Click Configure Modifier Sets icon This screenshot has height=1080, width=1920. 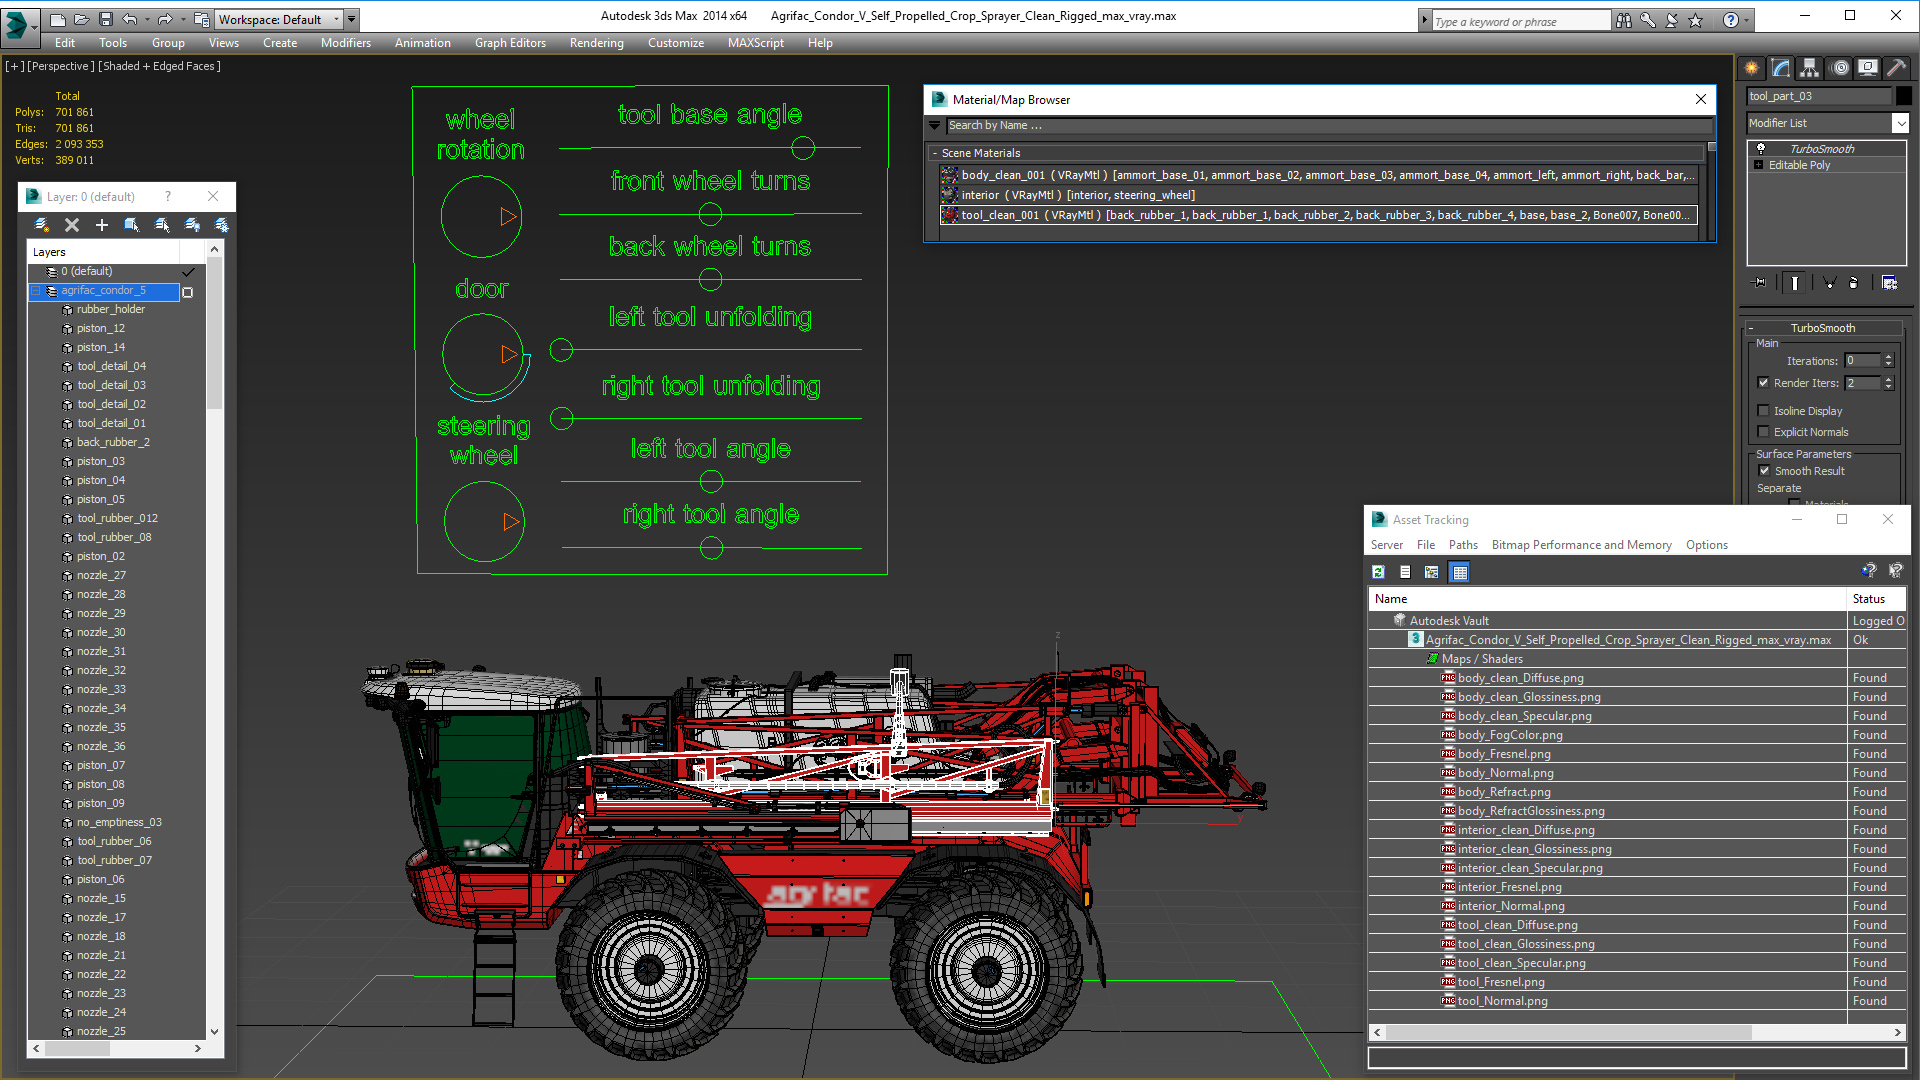(x=1889, y=283)
